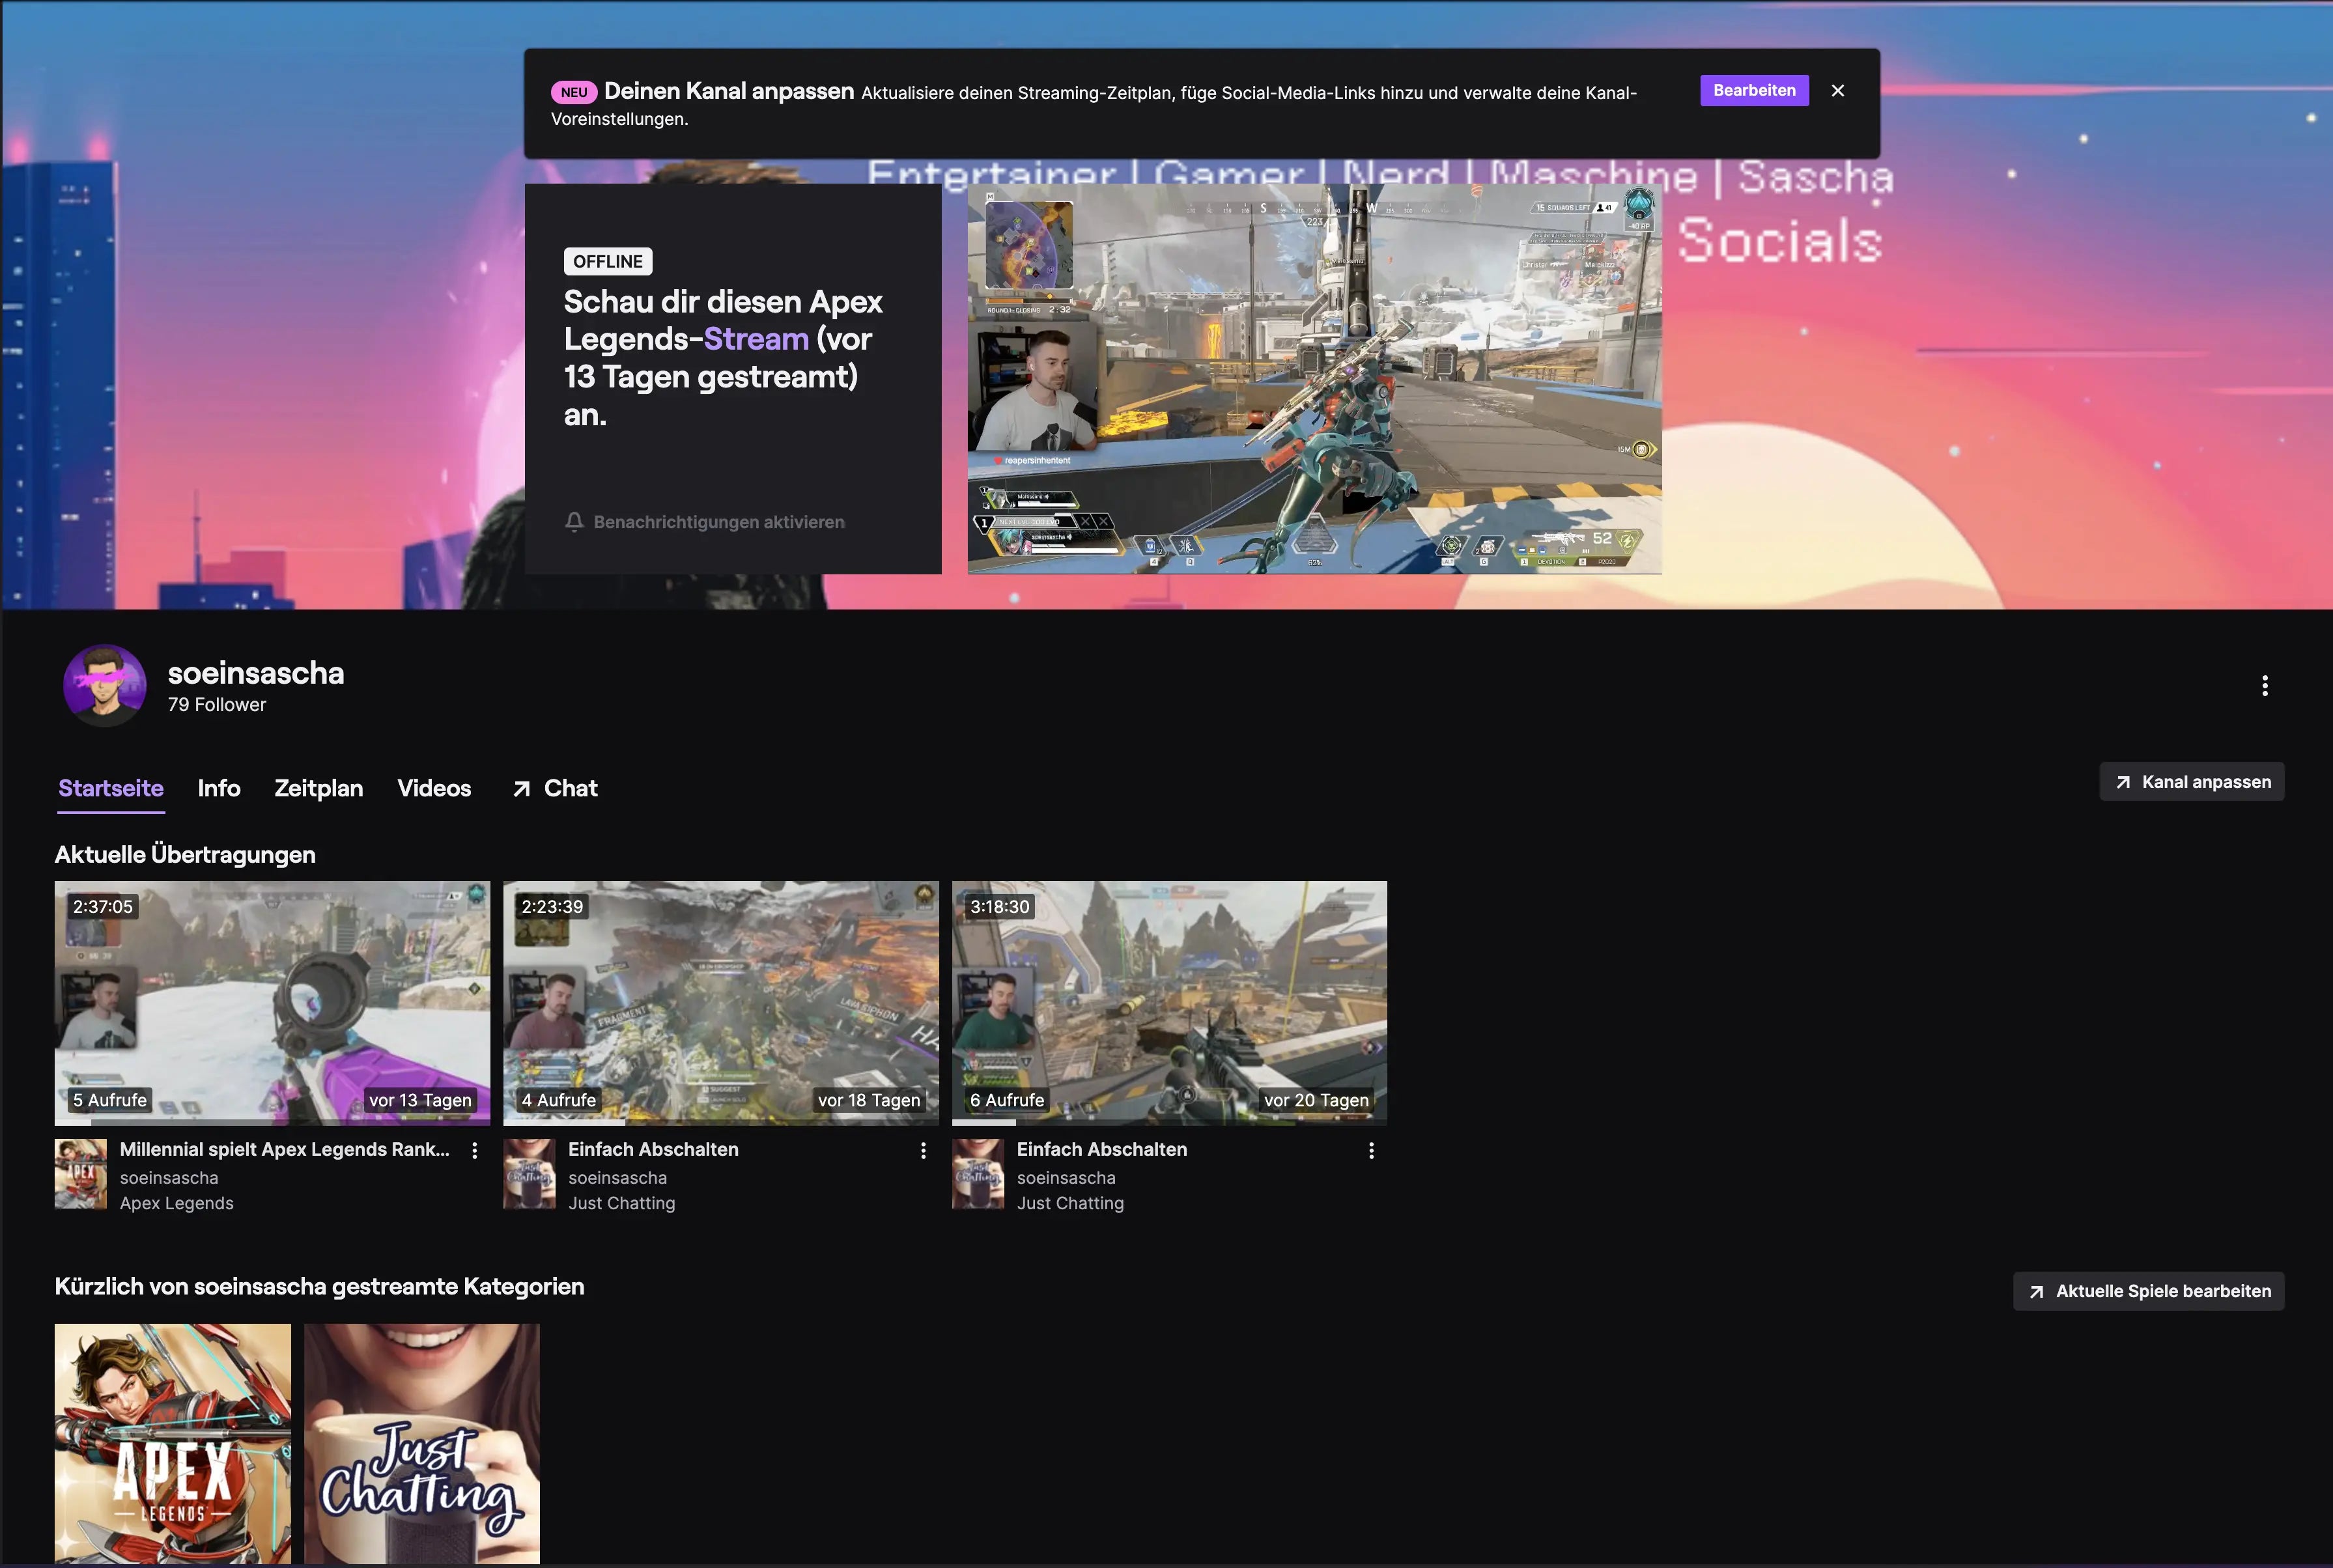This screenshot has width=2333, height=1568.
Task: Click Apex game icon beside Millennial video title
Action: (x=80, y=1174)
